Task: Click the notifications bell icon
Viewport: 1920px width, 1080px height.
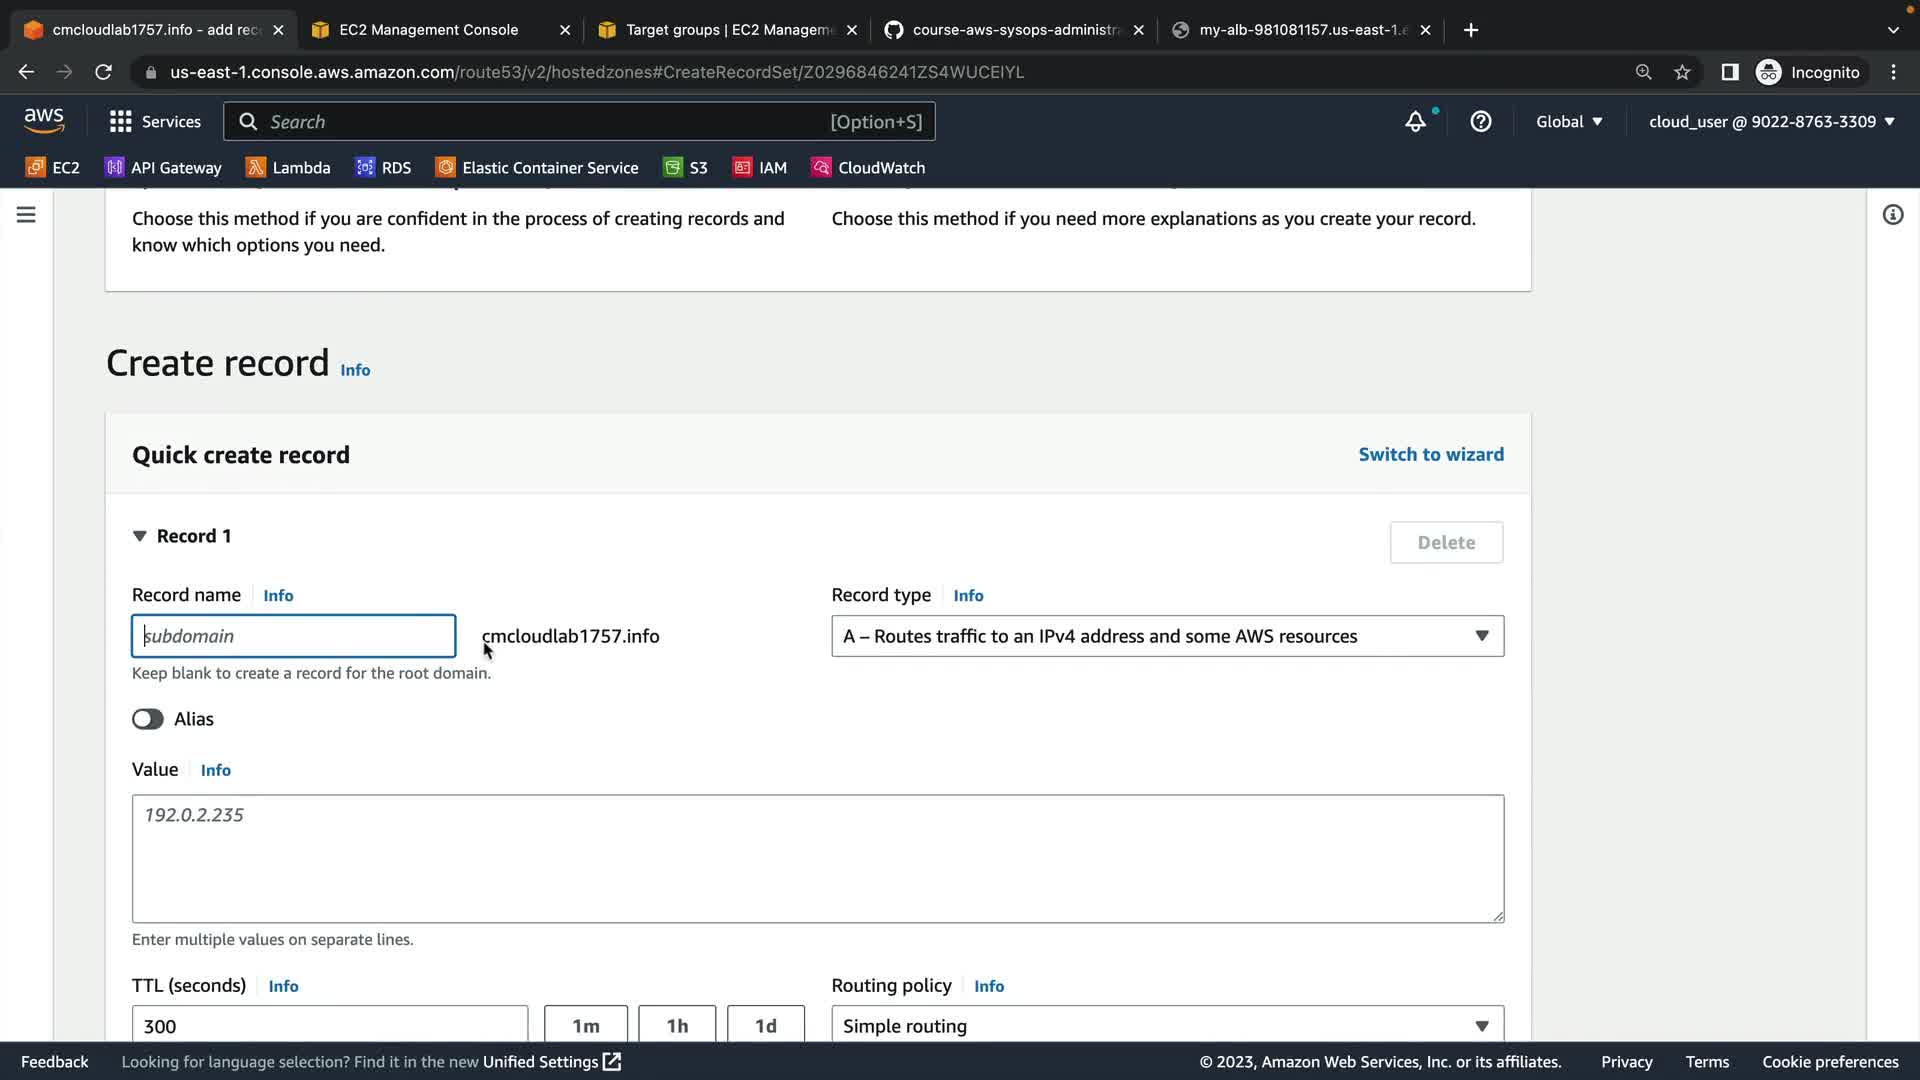Action: [1415, 121]
